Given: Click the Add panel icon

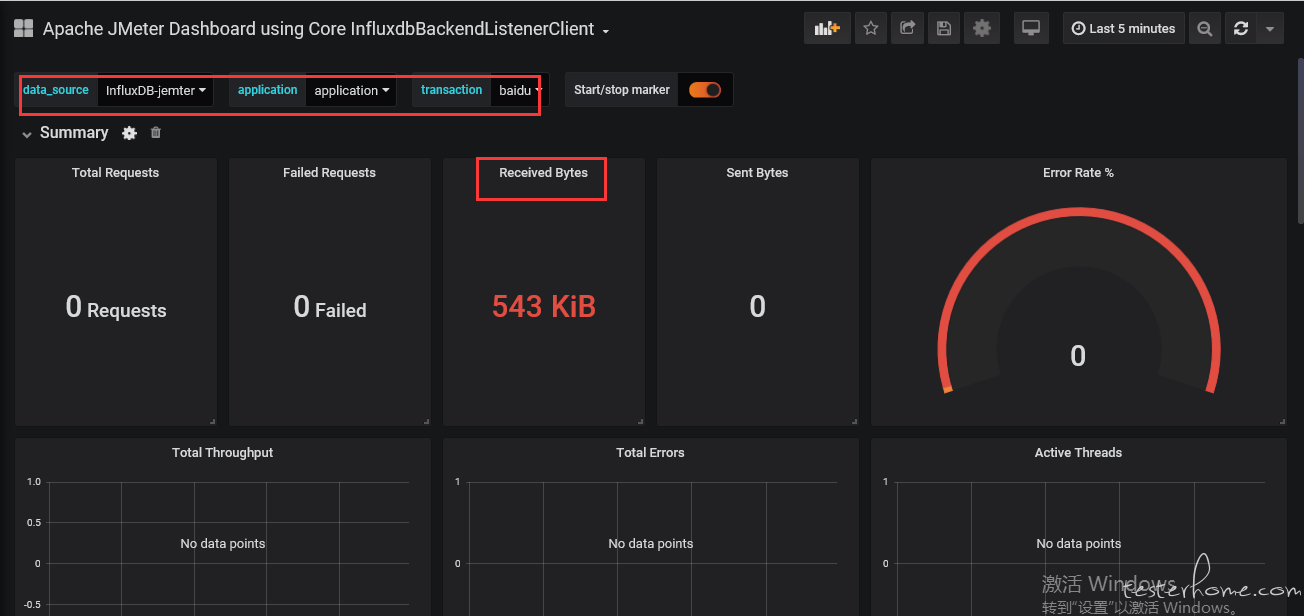Looking at the screenshot, I should (x=827, y=29).
